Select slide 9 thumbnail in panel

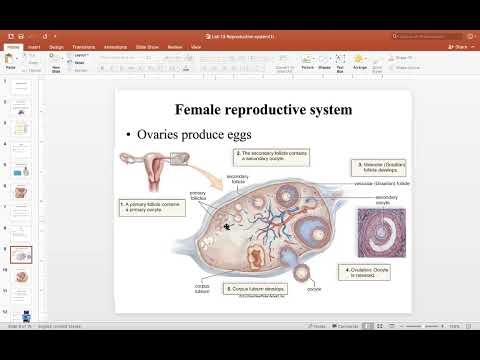point(21,255)
